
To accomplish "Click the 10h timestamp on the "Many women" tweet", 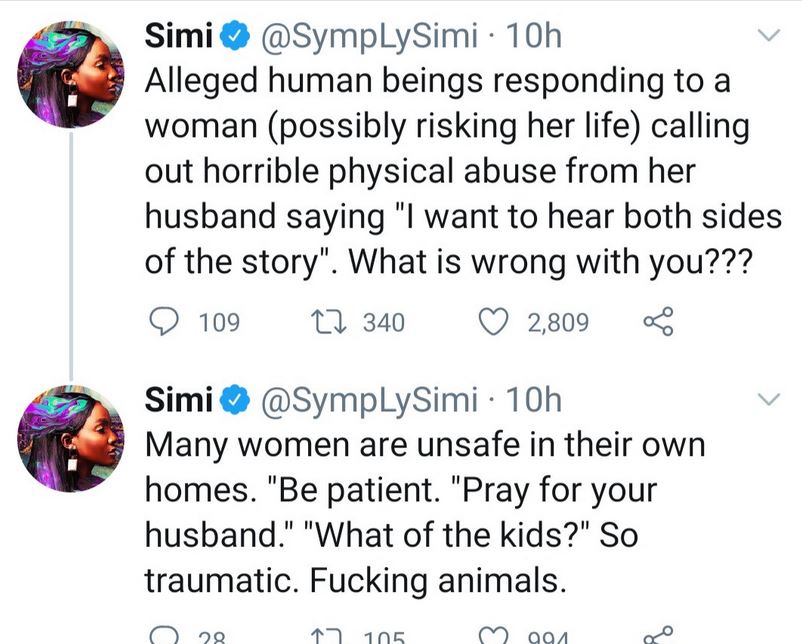I will tap(534, 401).
